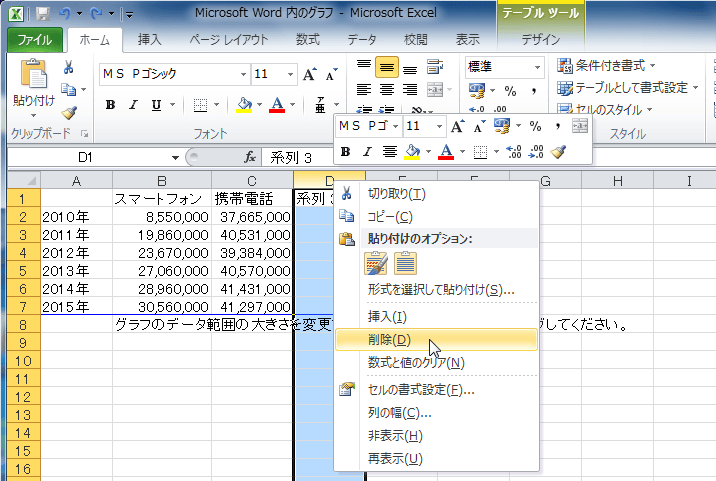This screenshot has width=716, height=481.
Task: Switch to the データ ribbon tab
Action: pos(362,40)
